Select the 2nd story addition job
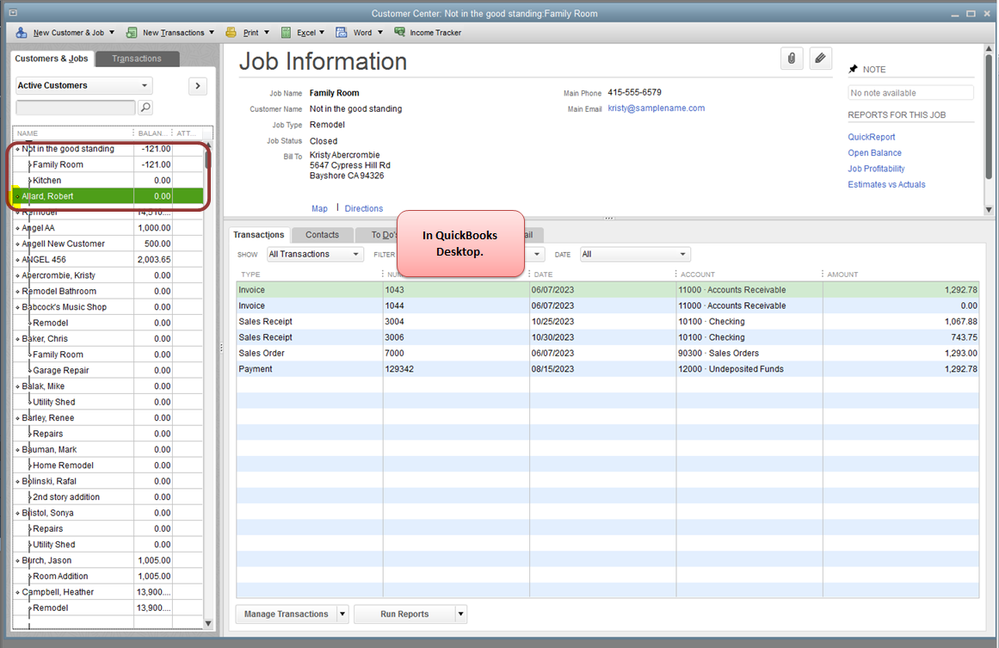 click(x=108, y=497)
